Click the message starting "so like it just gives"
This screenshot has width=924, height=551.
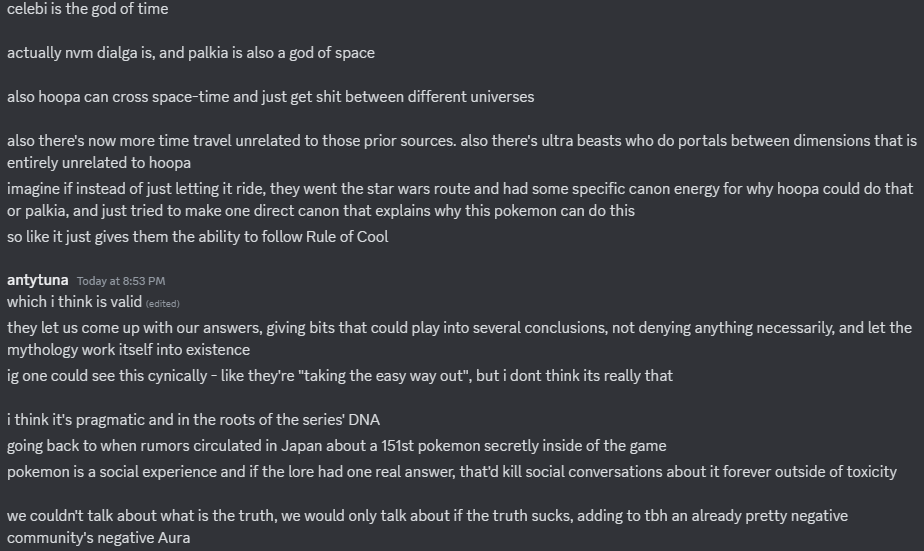(197, 237)
